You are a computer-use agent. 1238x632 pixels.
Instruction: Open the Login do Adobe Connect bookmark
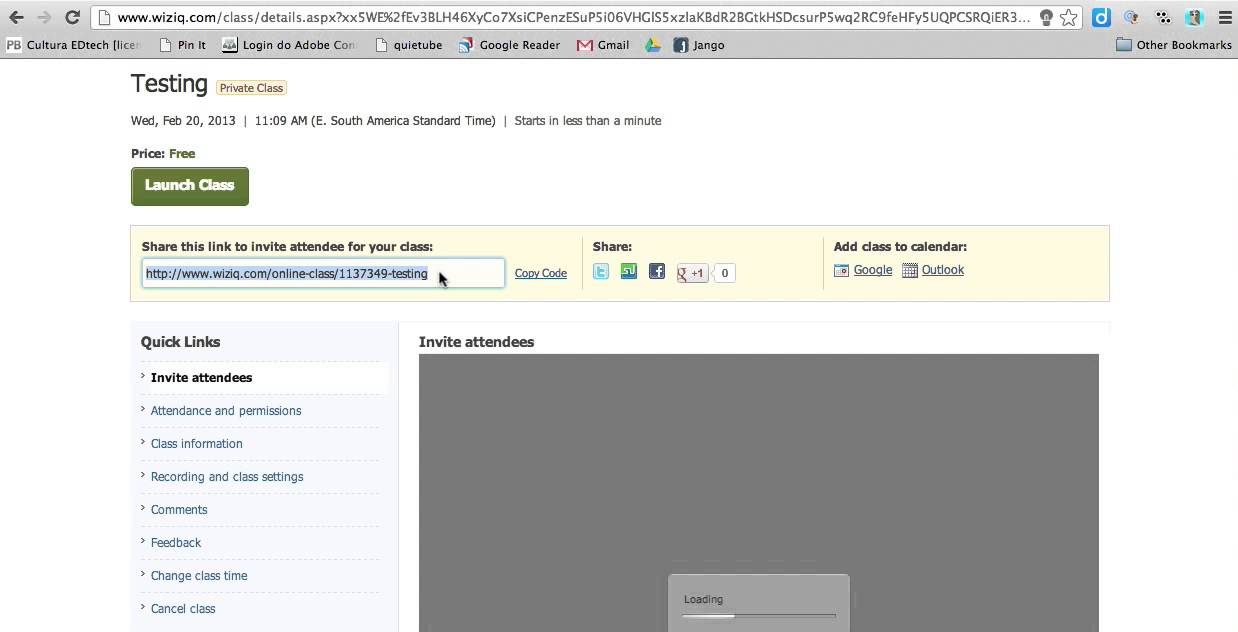(x=289, y=45)
